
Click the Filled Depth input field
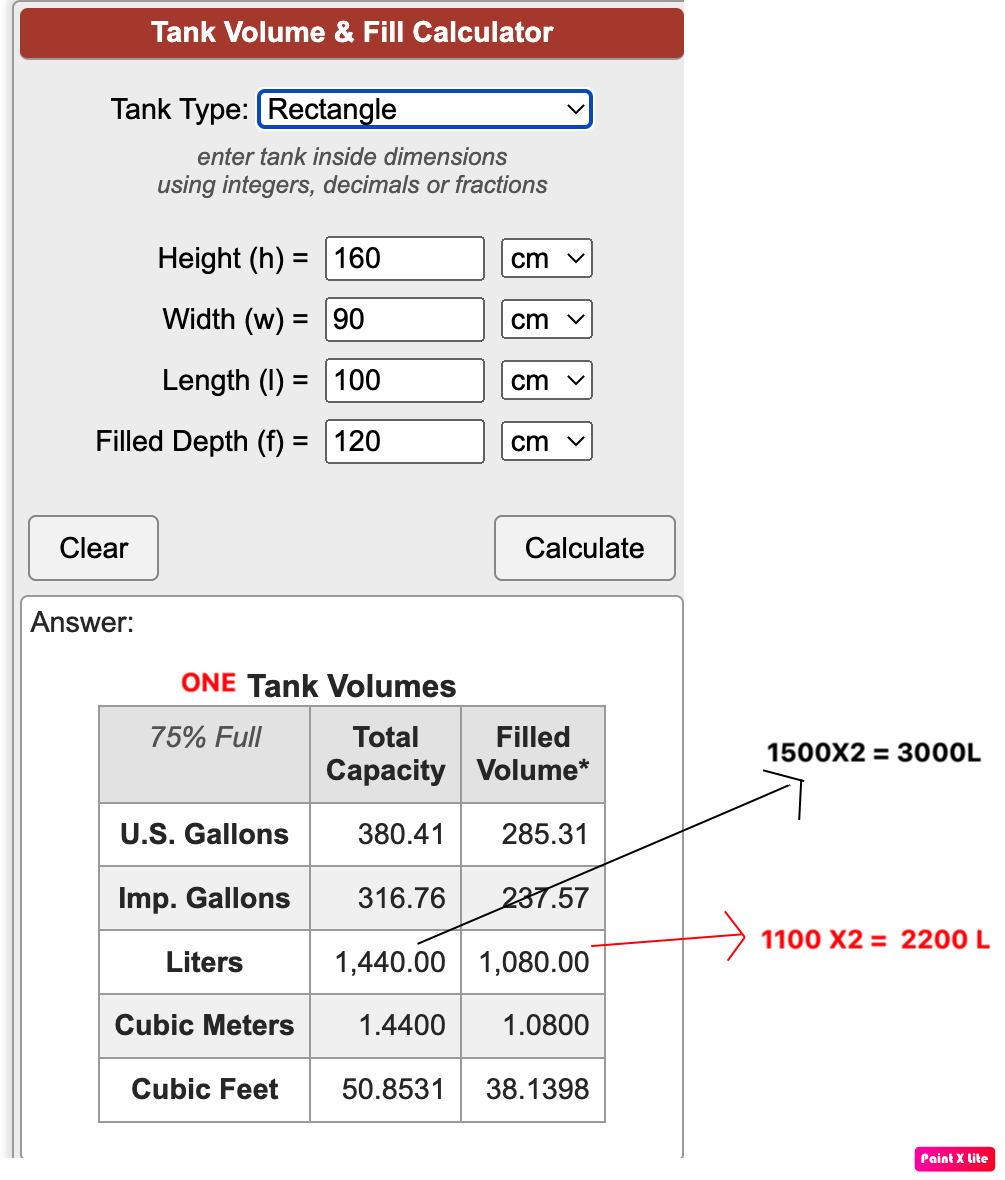(404, 442)
